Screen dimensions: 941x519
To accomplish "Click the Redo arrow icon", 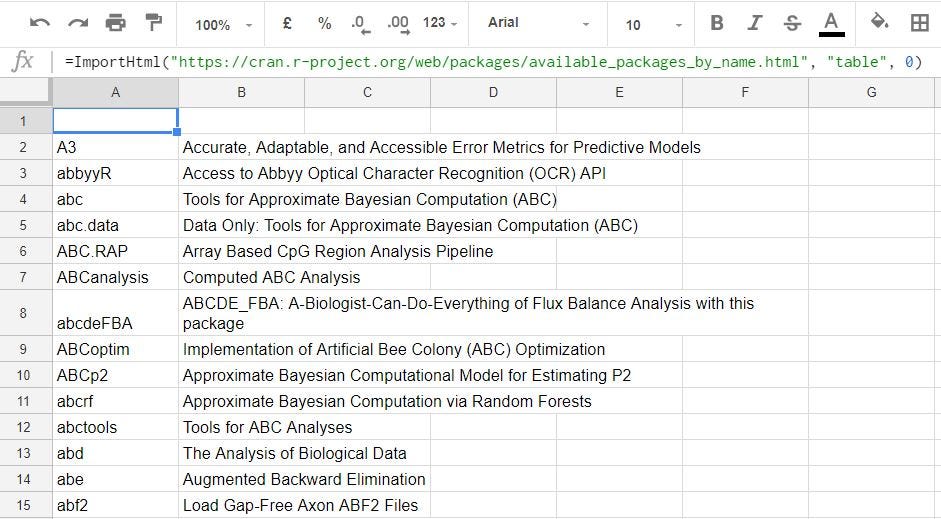I will (78, 23).
